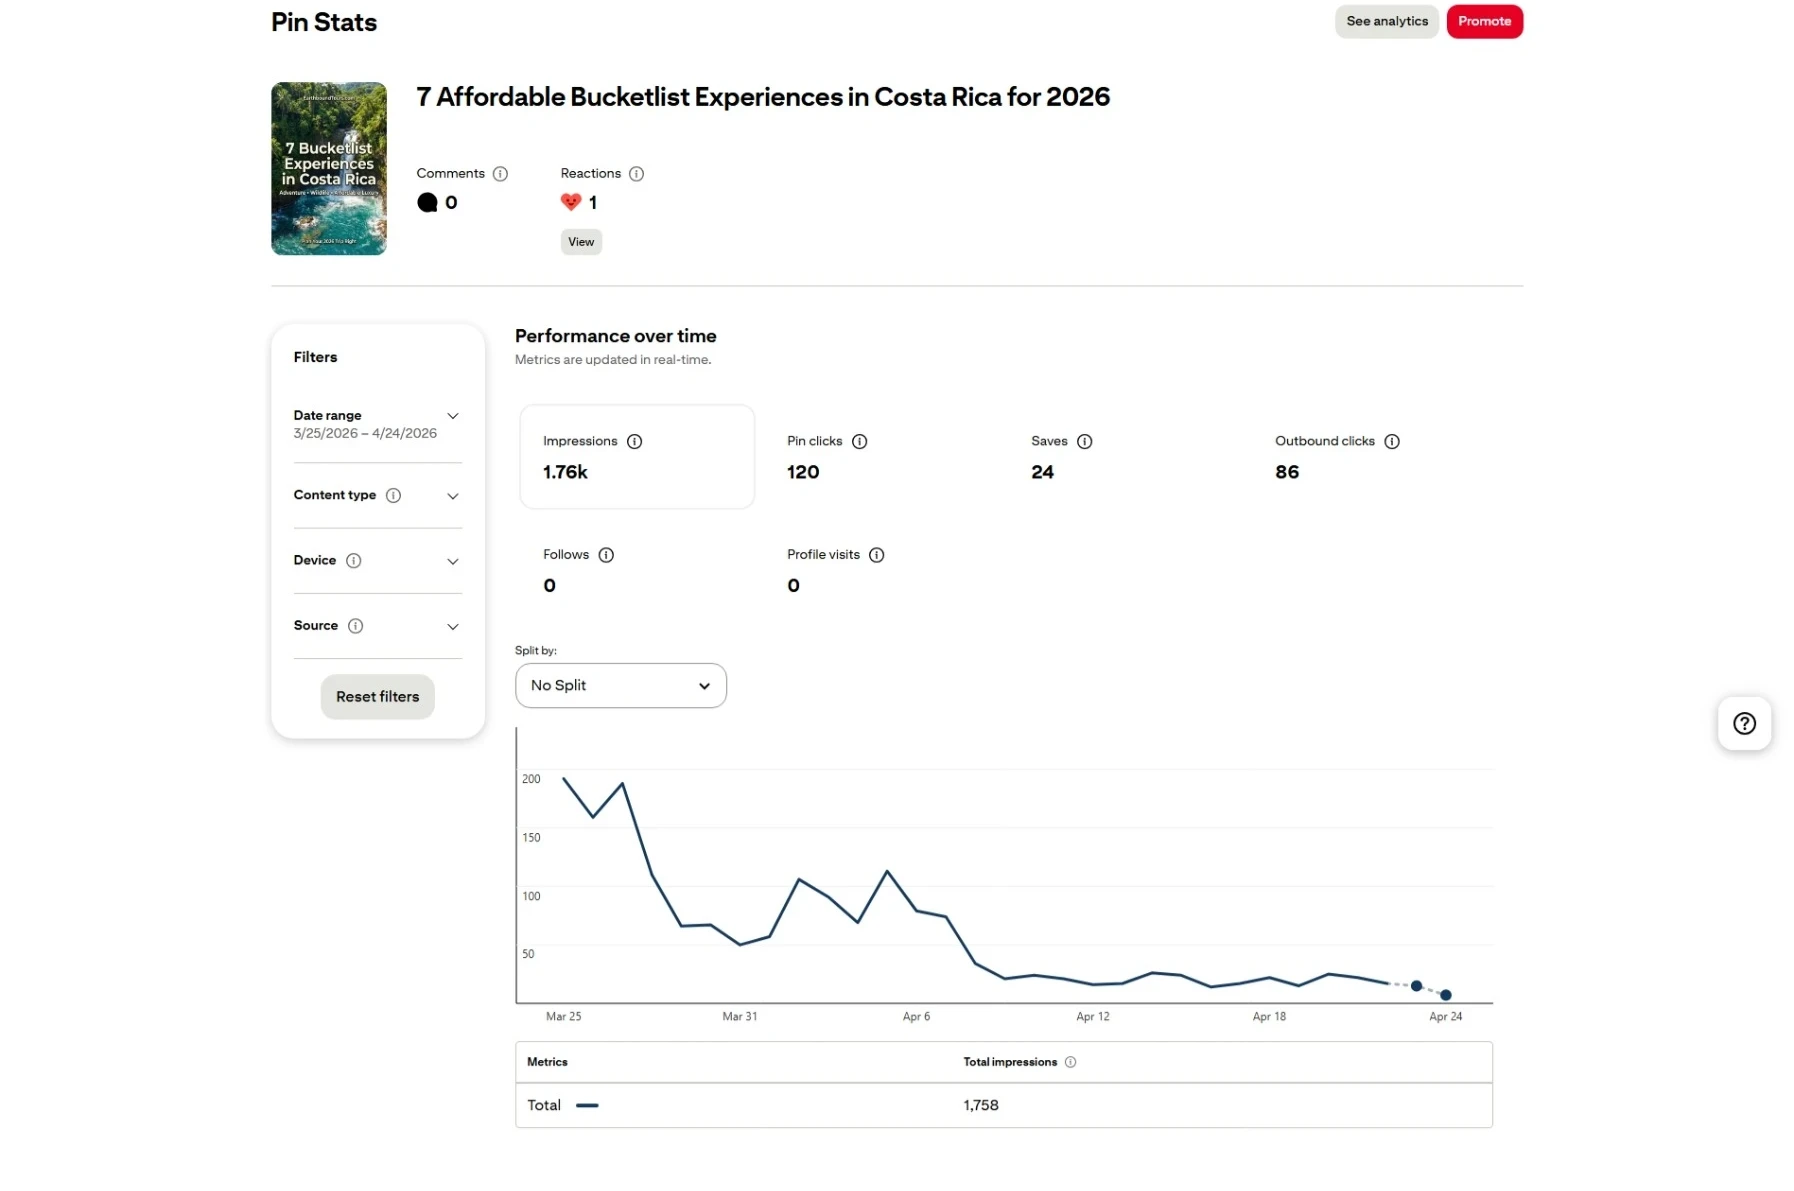
Task: Click the Total impressions info icon
Action: pos(1070,1062)
